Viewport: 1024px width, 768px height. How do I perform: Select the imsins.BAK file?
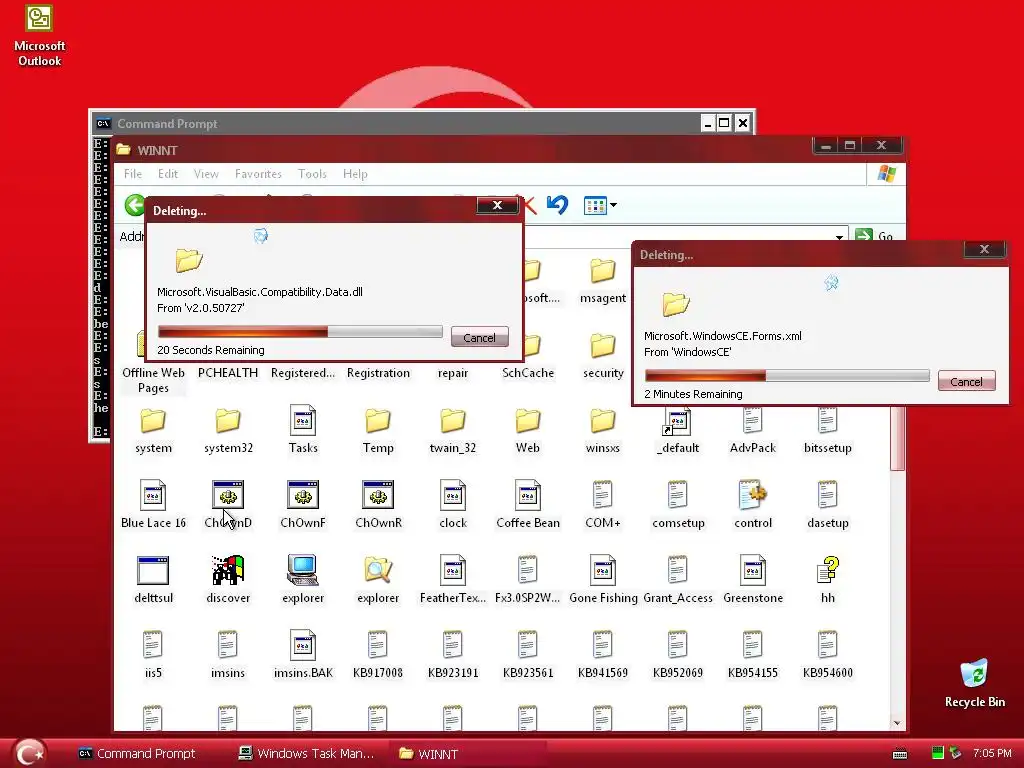(x=303, y=645)
